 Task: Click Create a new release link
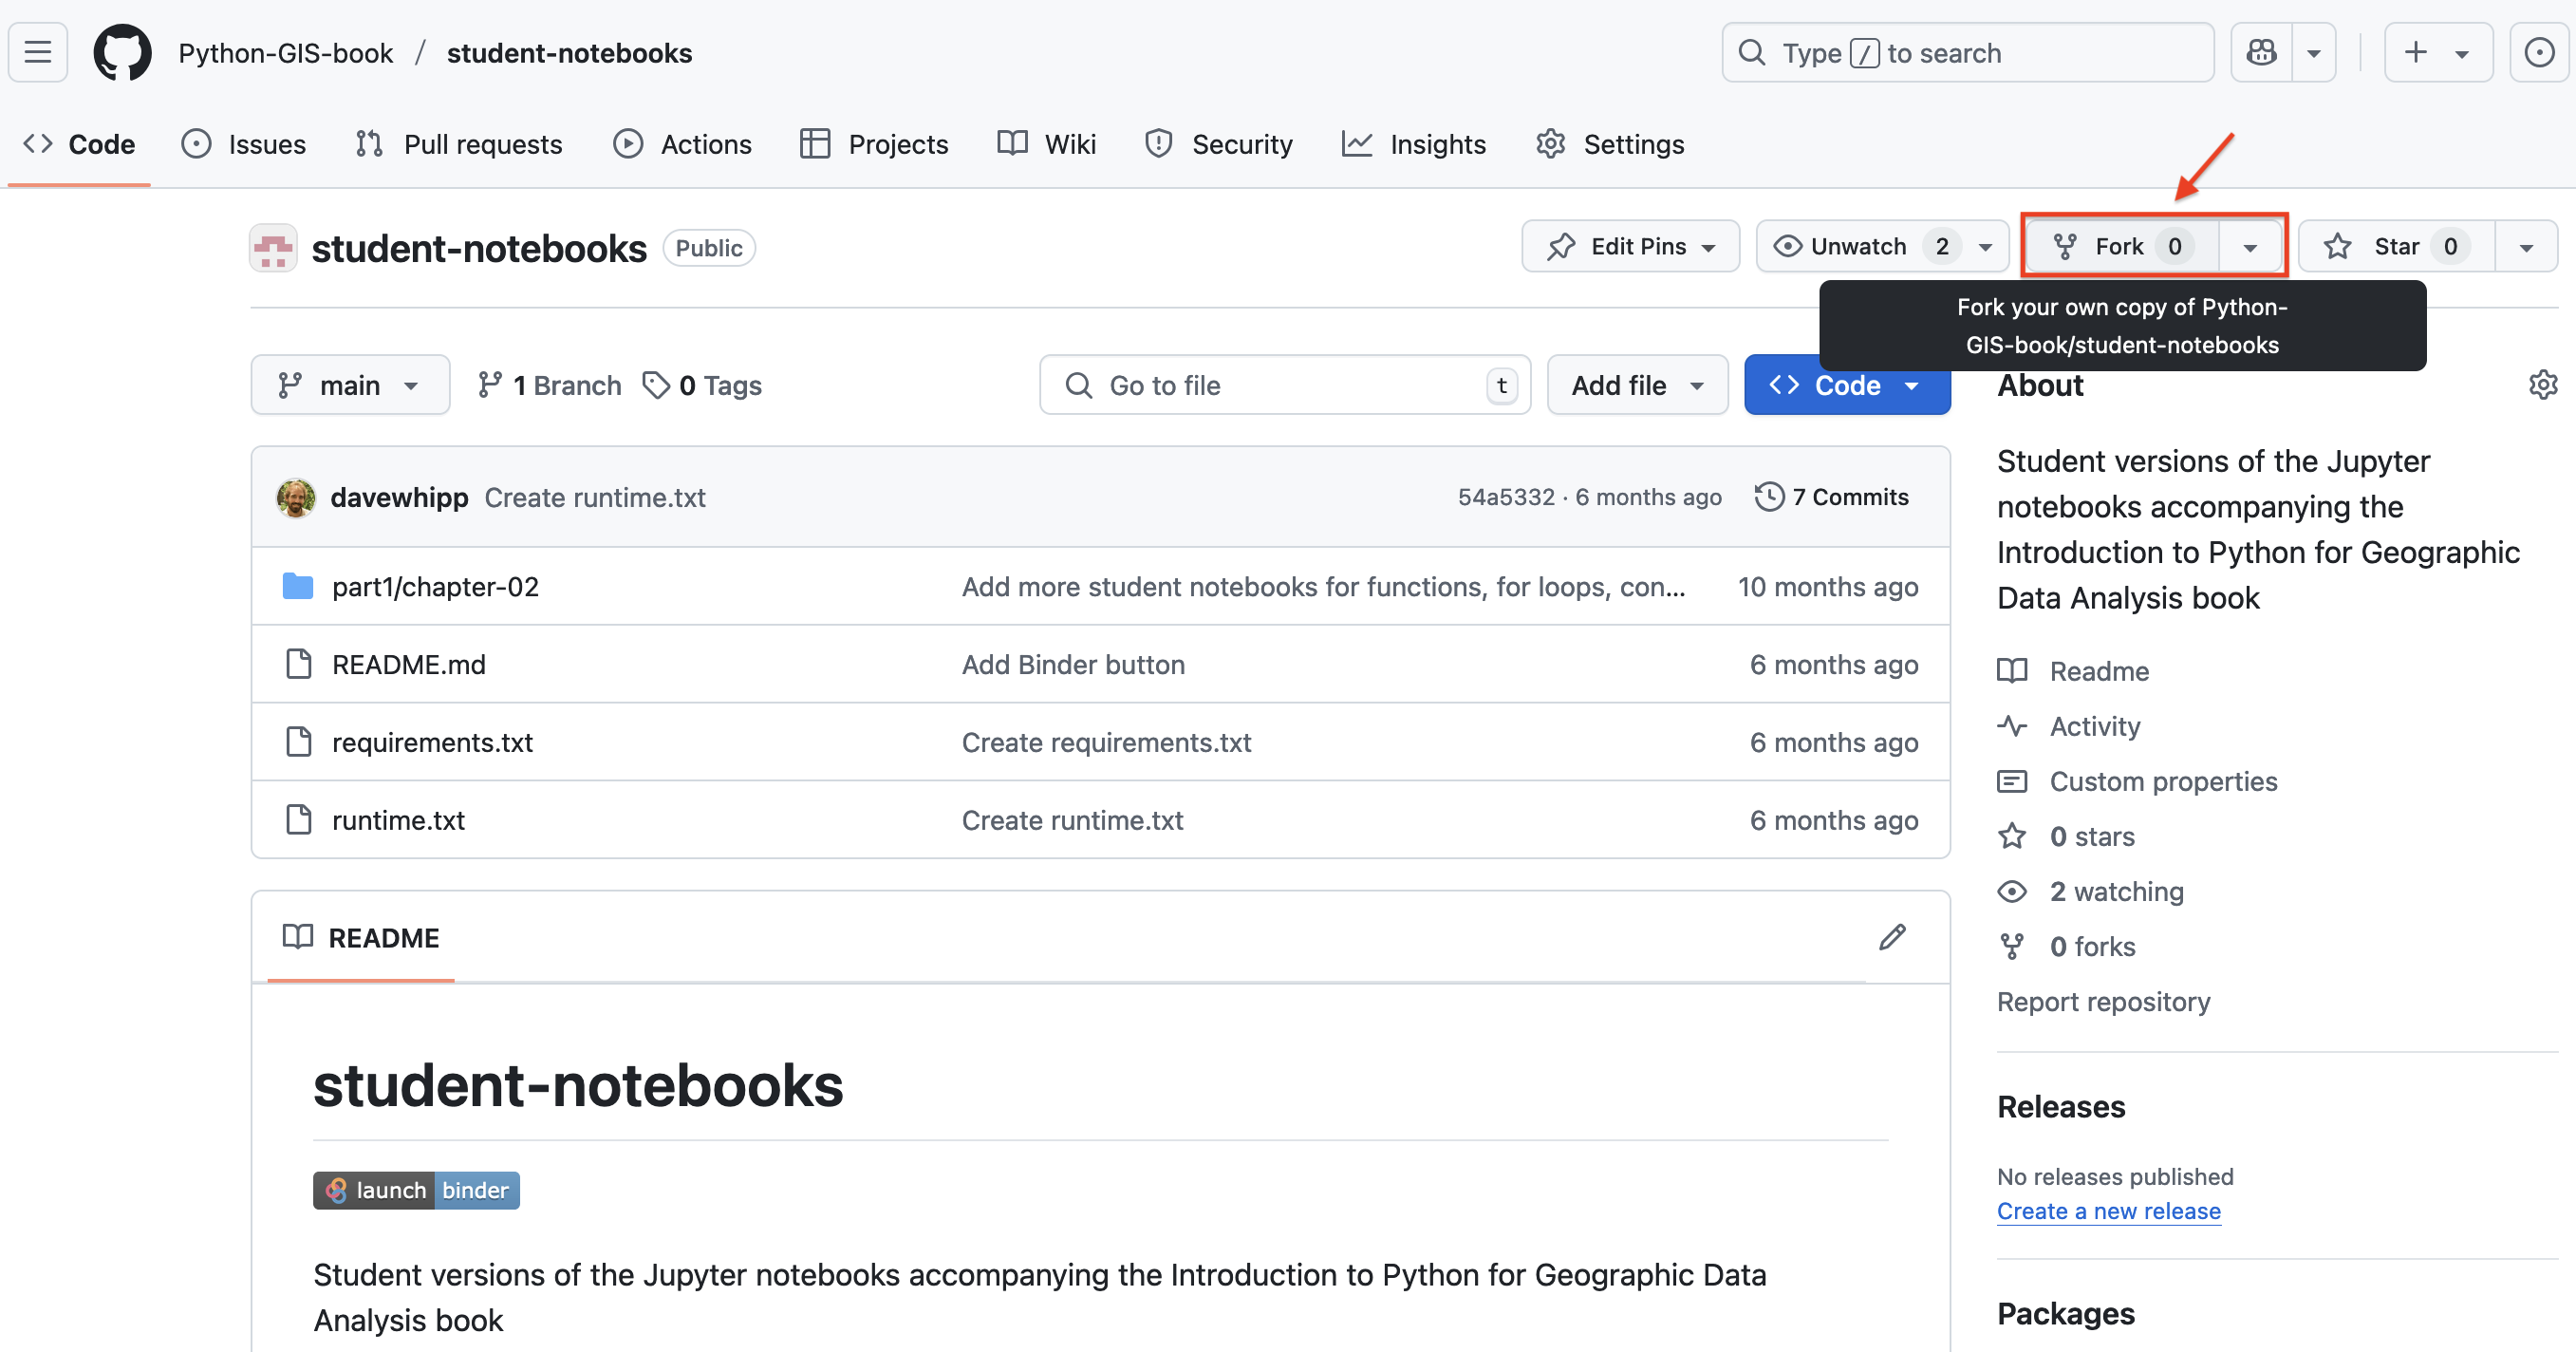point(2109,1211)
